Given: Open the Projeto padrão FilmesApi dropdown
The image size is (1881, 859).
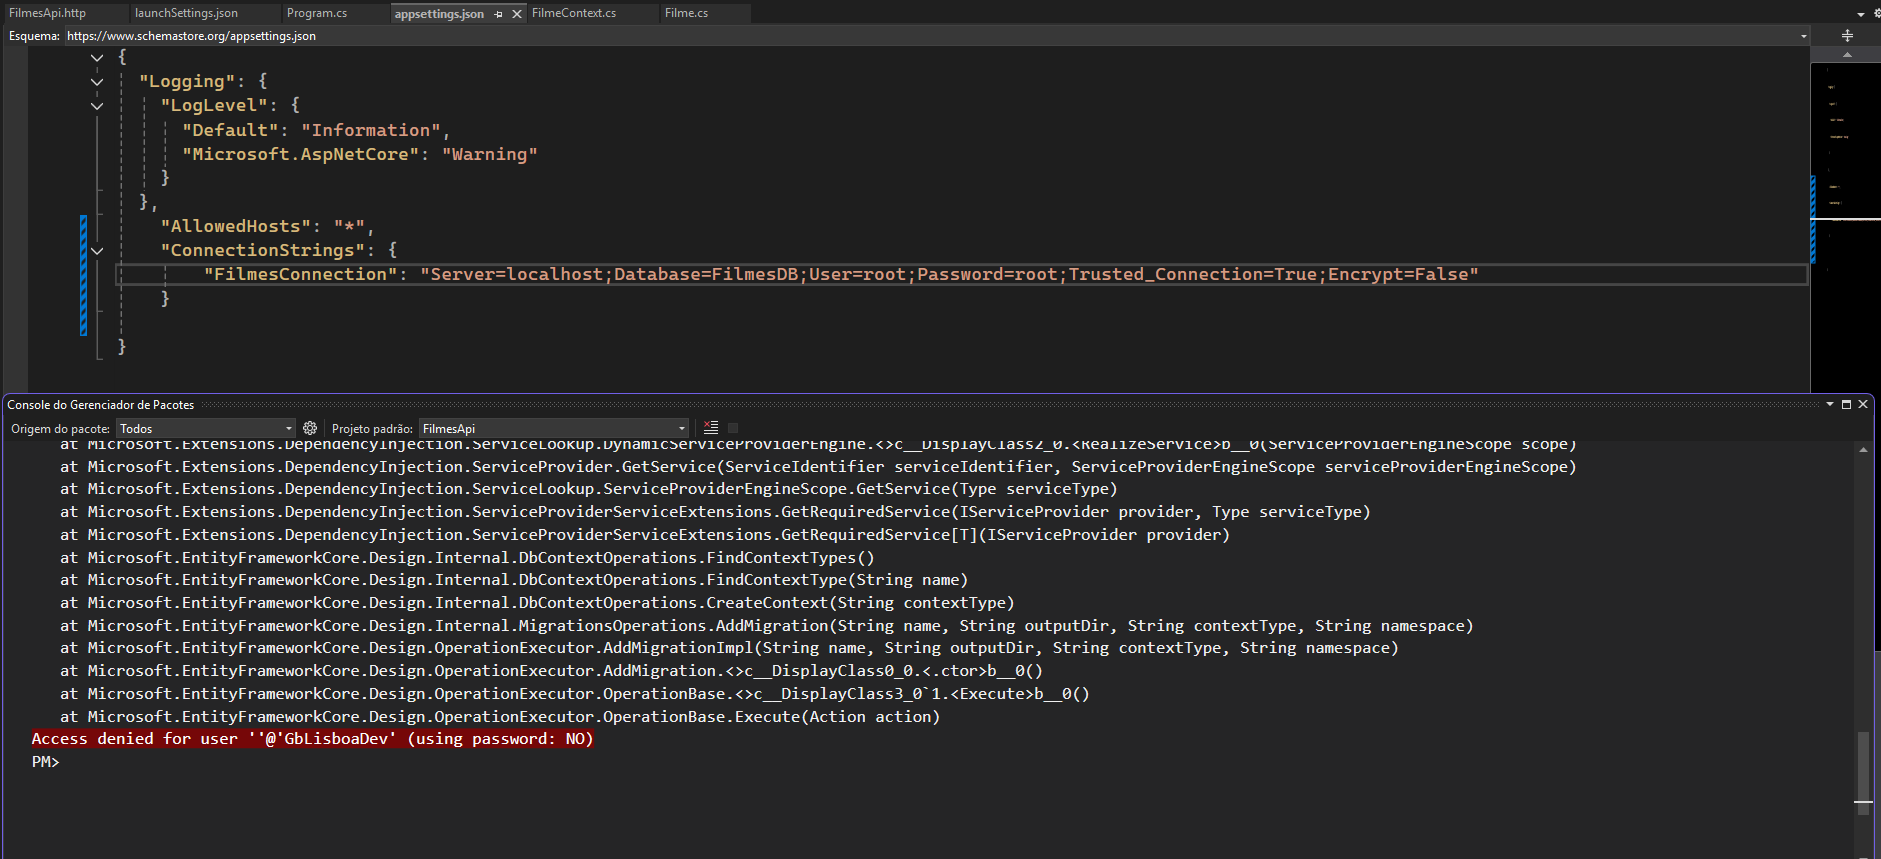Looking at the screenshot, I should (x=554, y=428).
